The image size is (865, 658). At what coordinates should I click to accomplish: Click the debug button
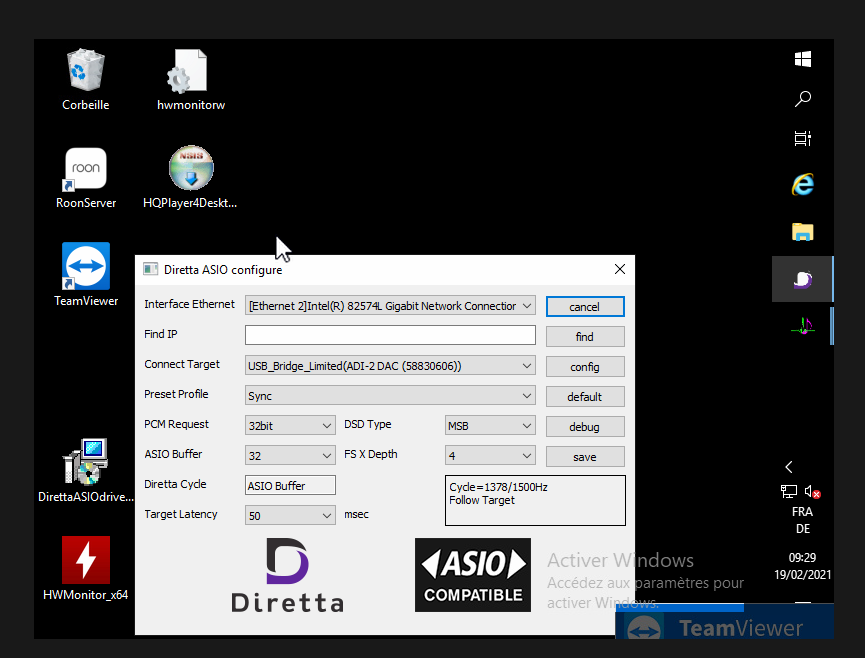(x=585, y=427)
